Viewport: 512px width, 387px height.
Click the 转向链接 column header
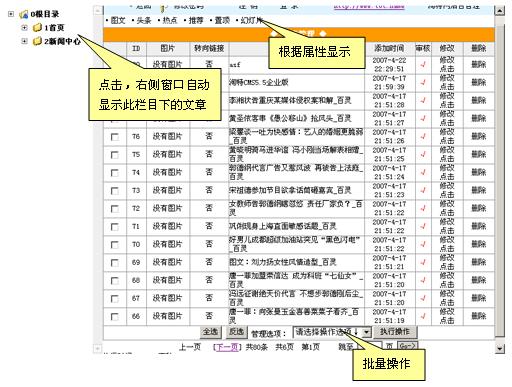[209, 49]
